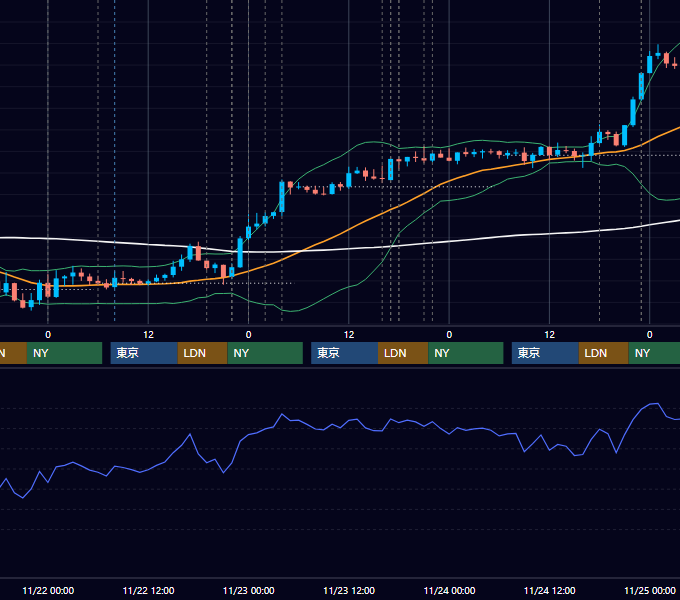The height and width of the screenshot is (600, 680).
Task: Click the last LDN session block on the right
Action: coord(604,353)
